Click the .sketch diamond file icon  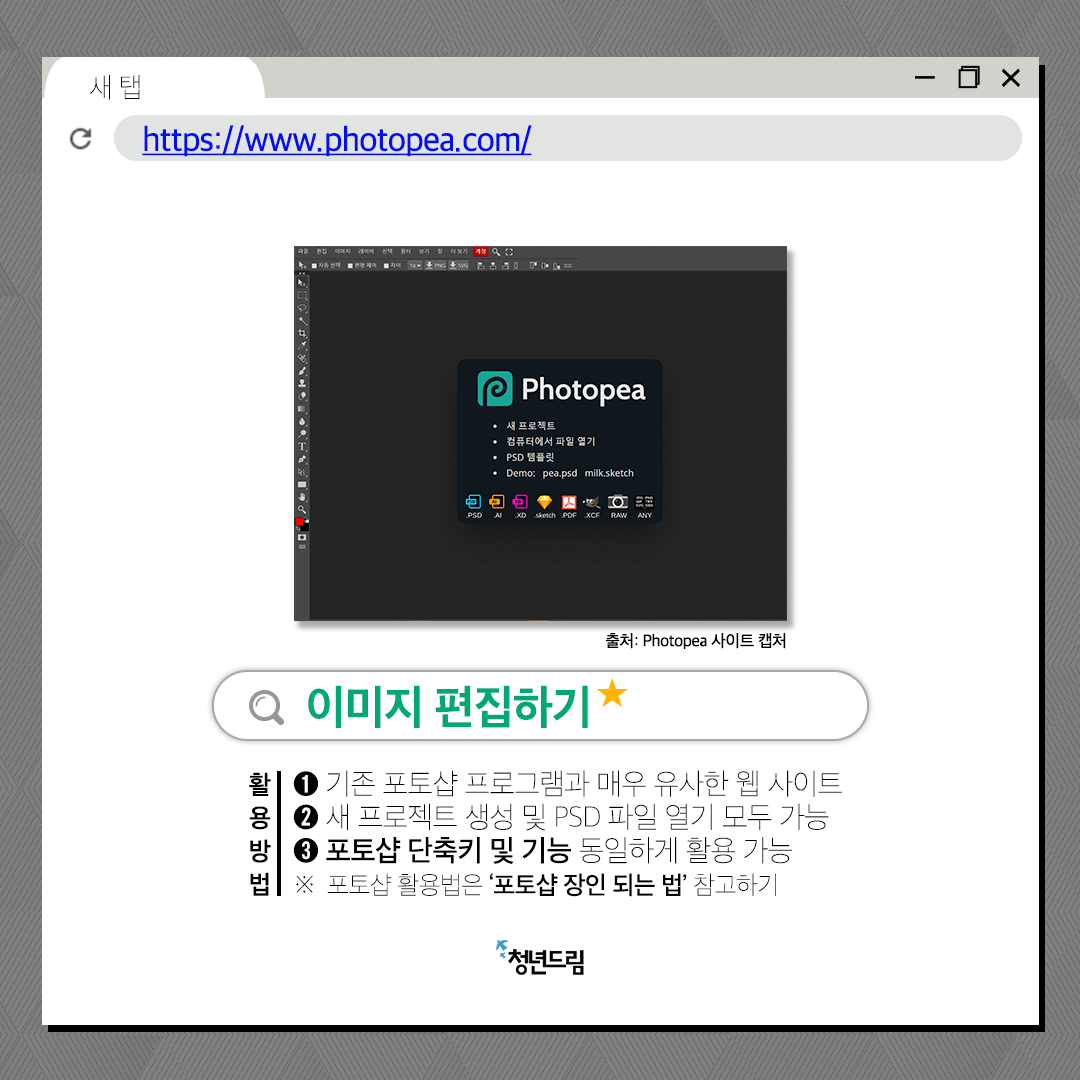tap(545, 502)
